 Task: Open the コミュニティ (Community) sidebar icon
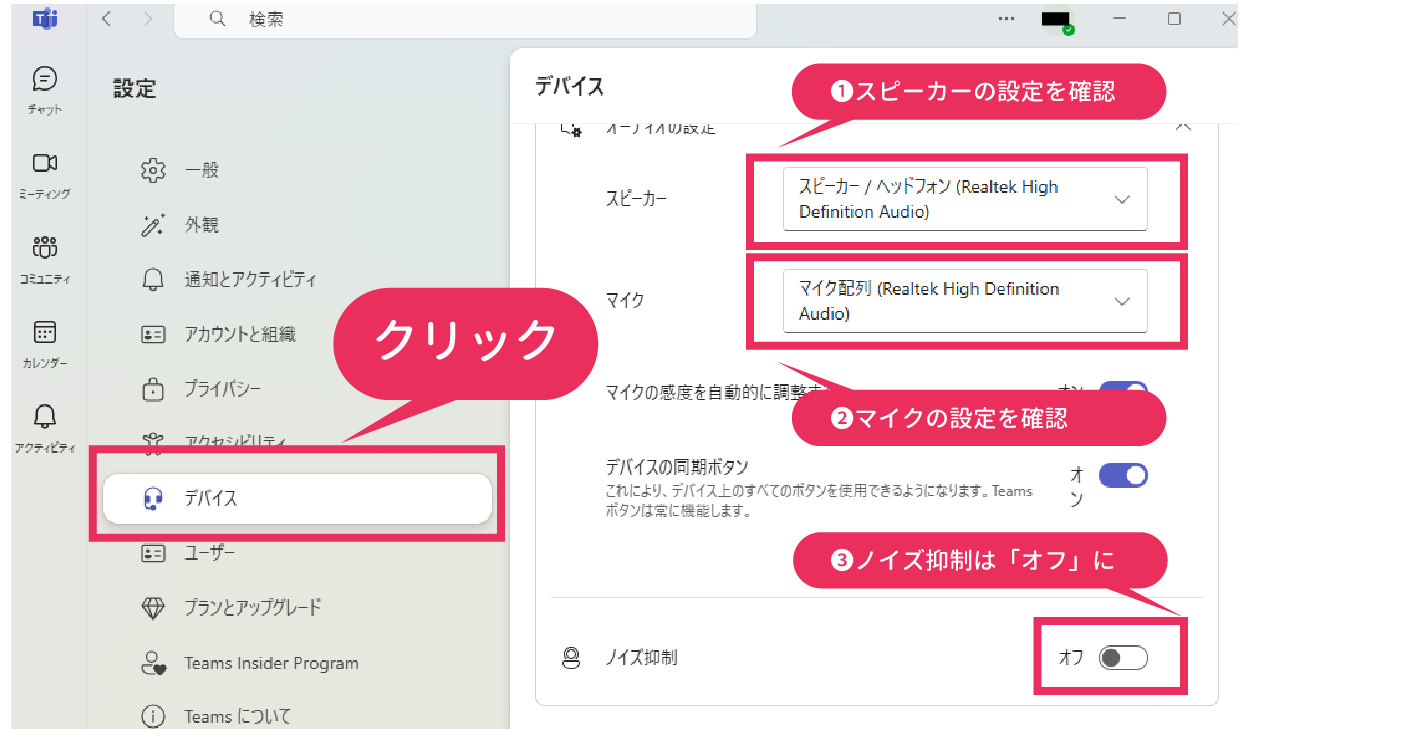point(45,249)
